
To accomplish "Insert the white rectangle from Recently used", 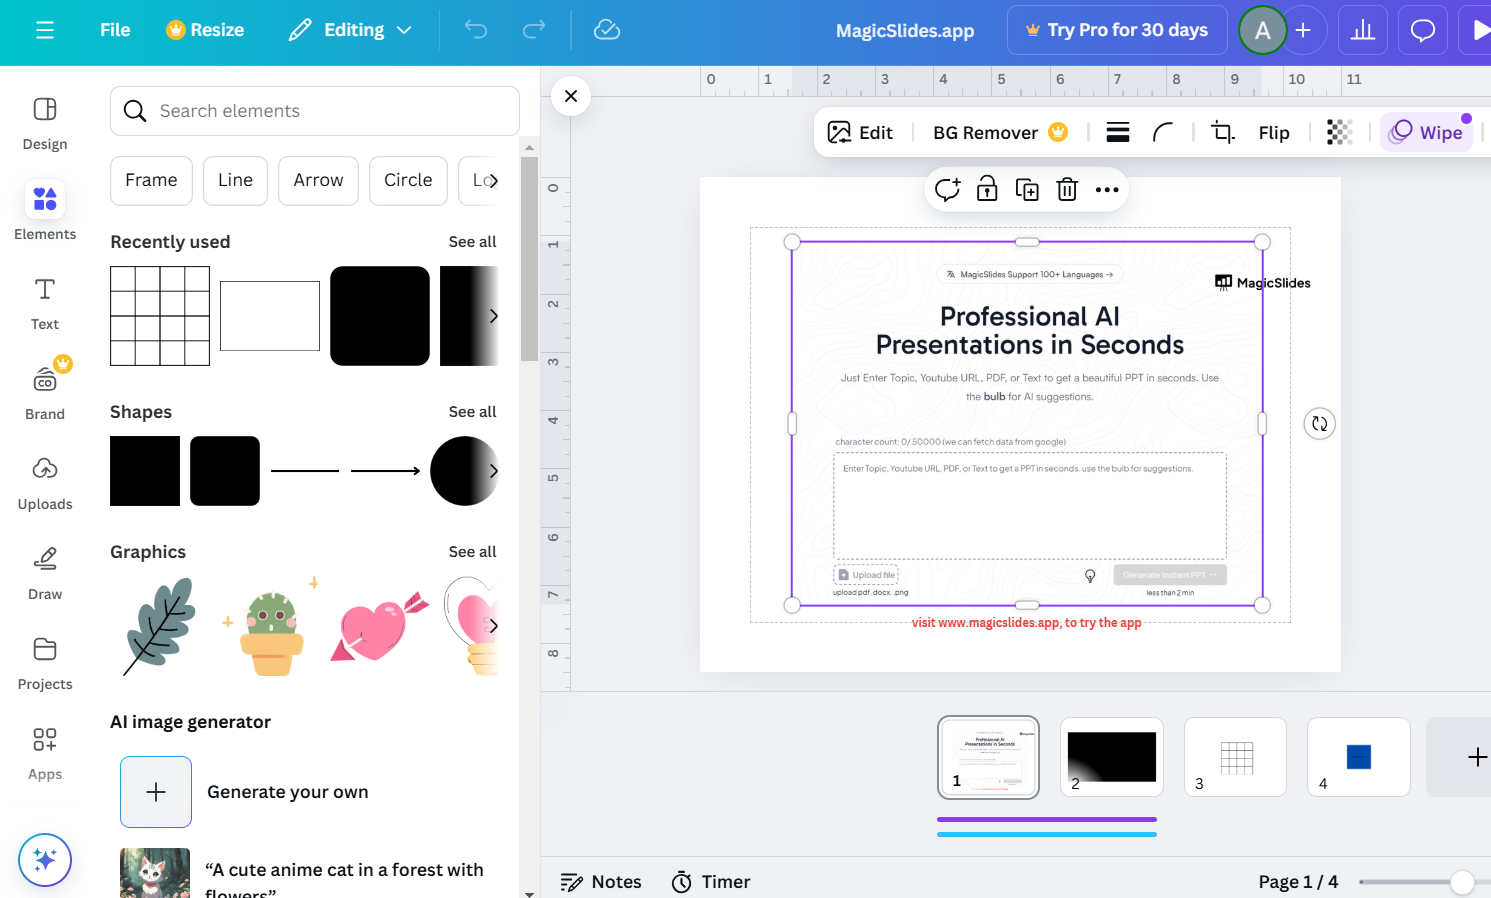I will click(x=270, y=316).
